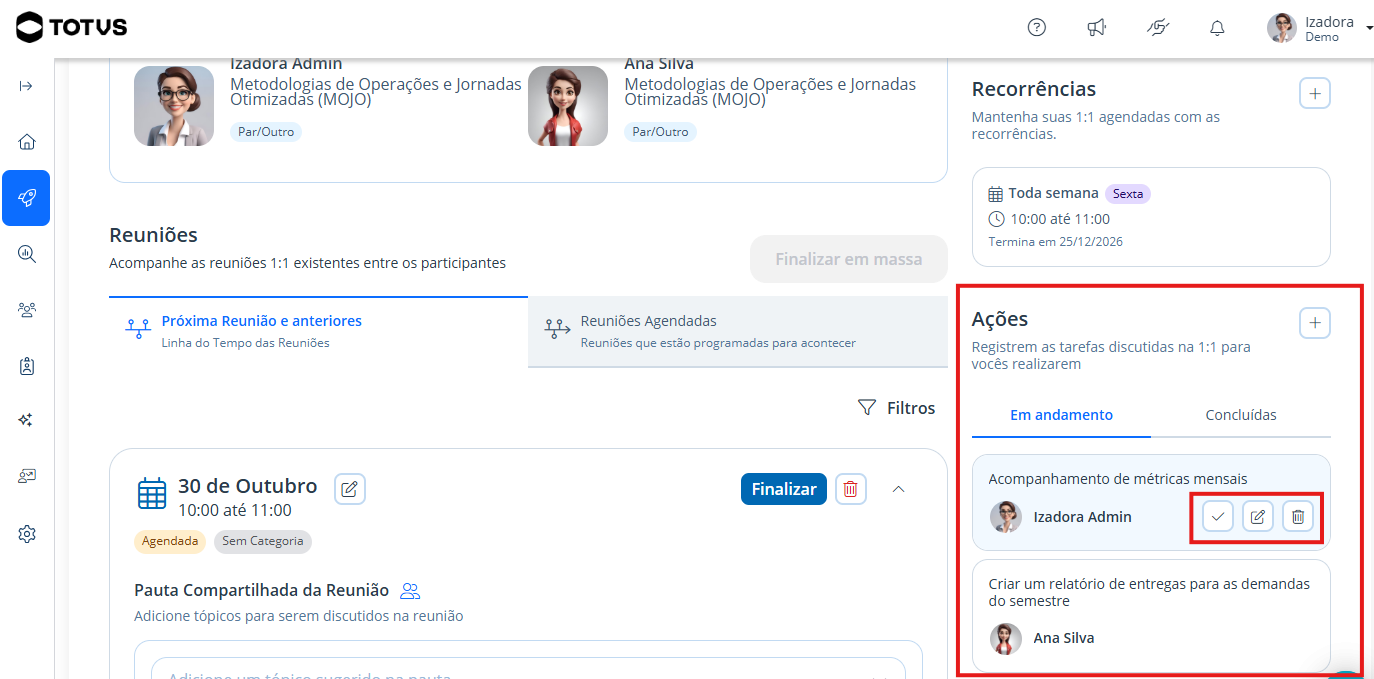This screenshot has height=679, width=1374.
Task: Click Izadora Admin avatar in action card
Action: click(x=1006, y=517)
